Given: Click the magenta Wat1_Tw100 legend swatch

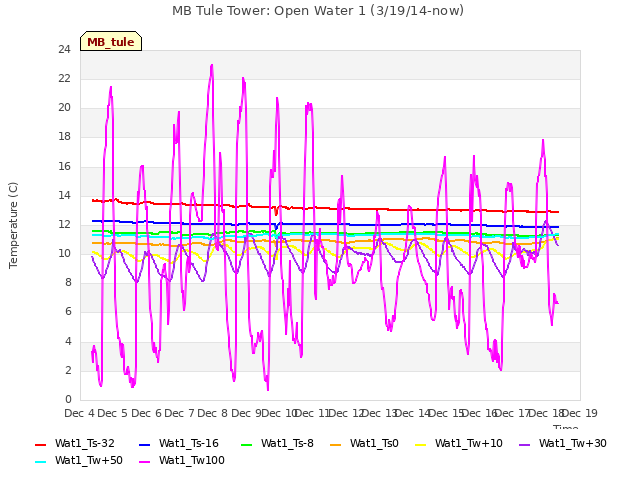Looking at the screenshot, I should point(144,462).
